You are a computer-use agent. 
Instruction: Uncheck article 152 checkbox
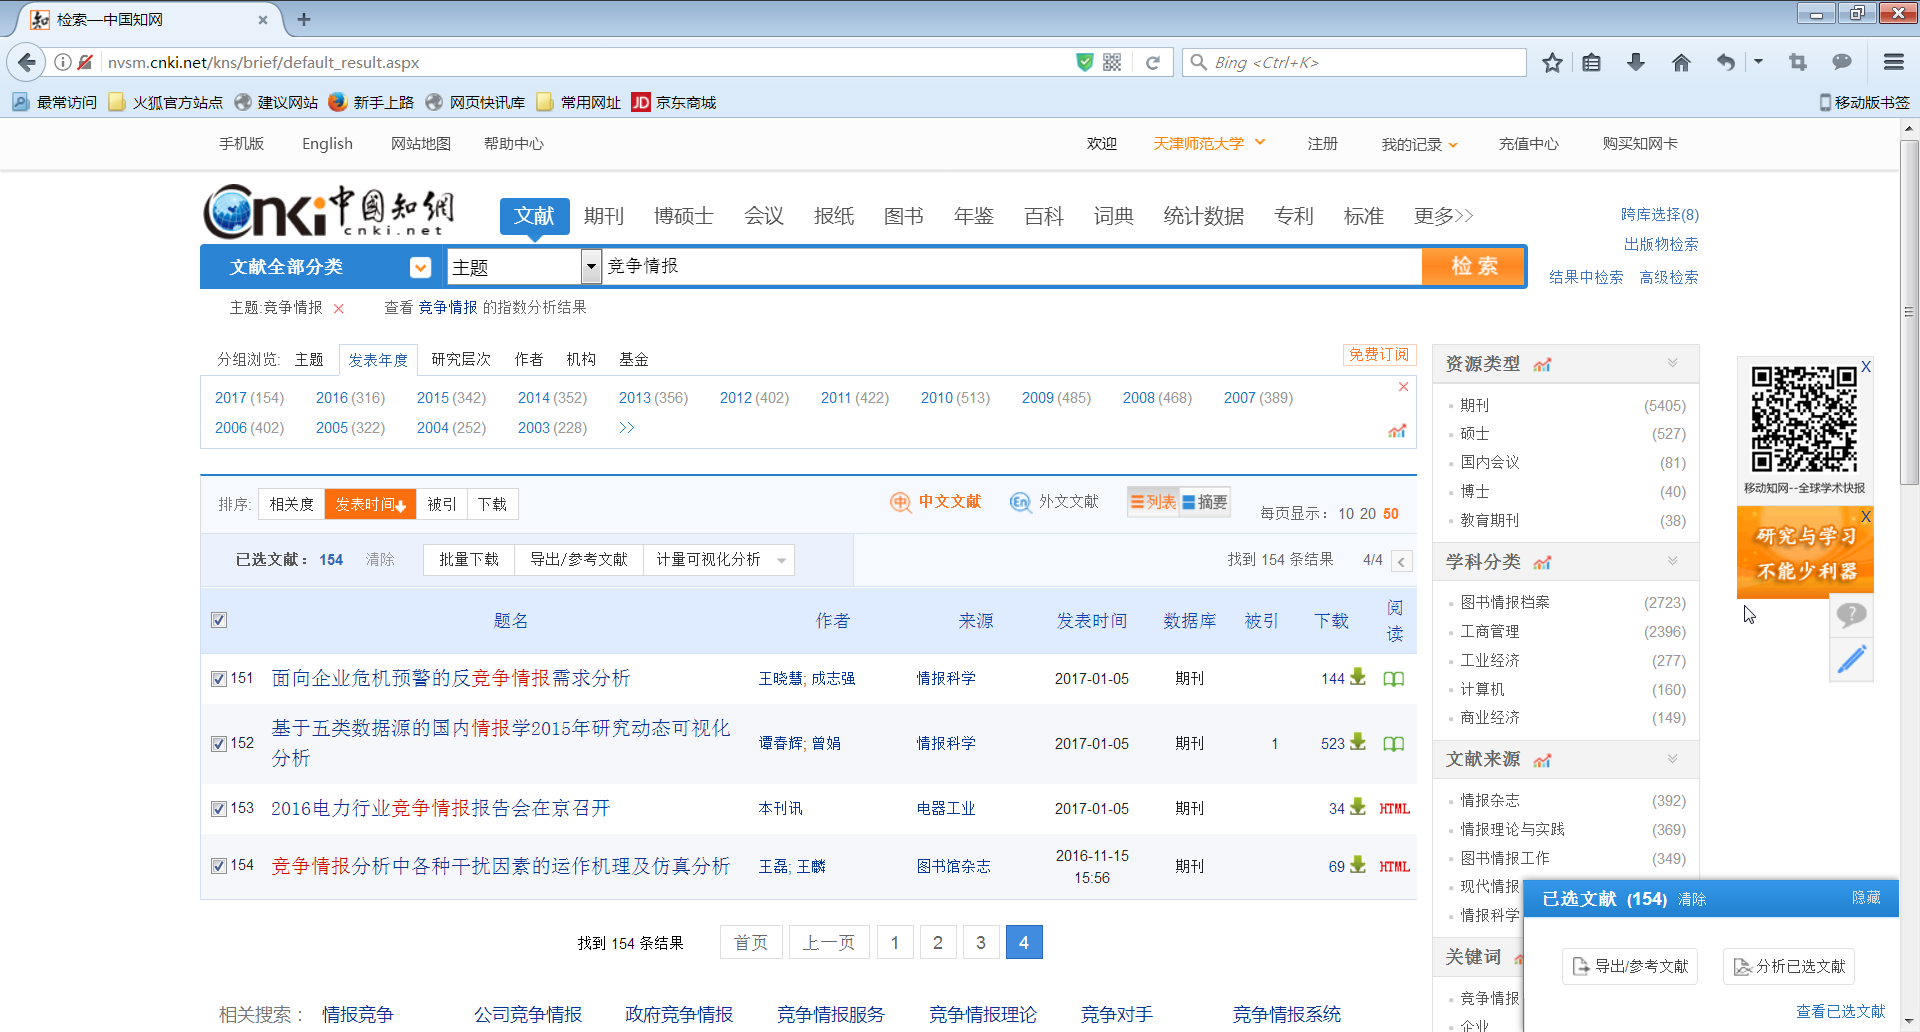(219, 744)
